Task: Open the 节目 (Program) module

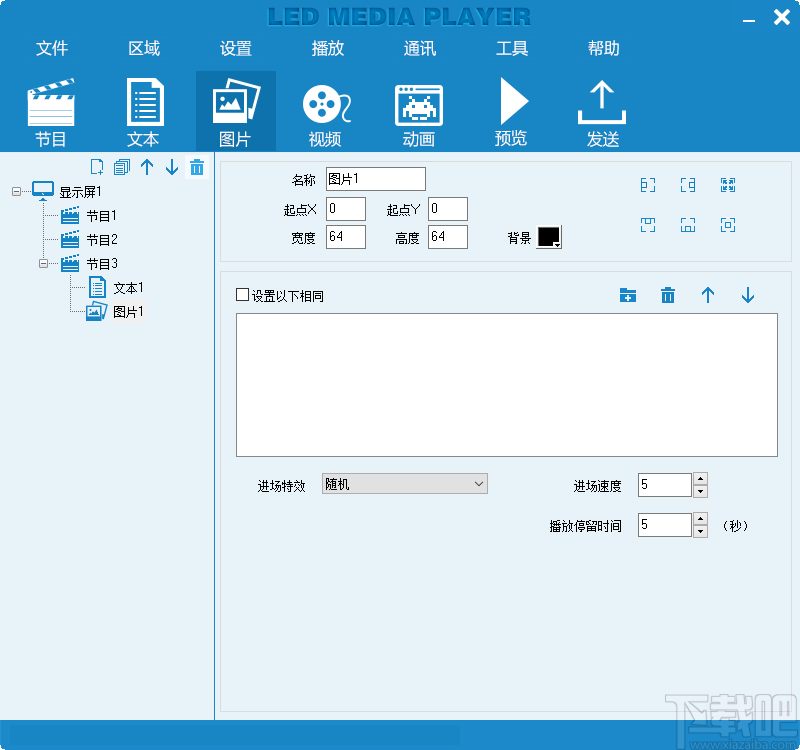Action: pyautogui.click(x=50, y=108)
